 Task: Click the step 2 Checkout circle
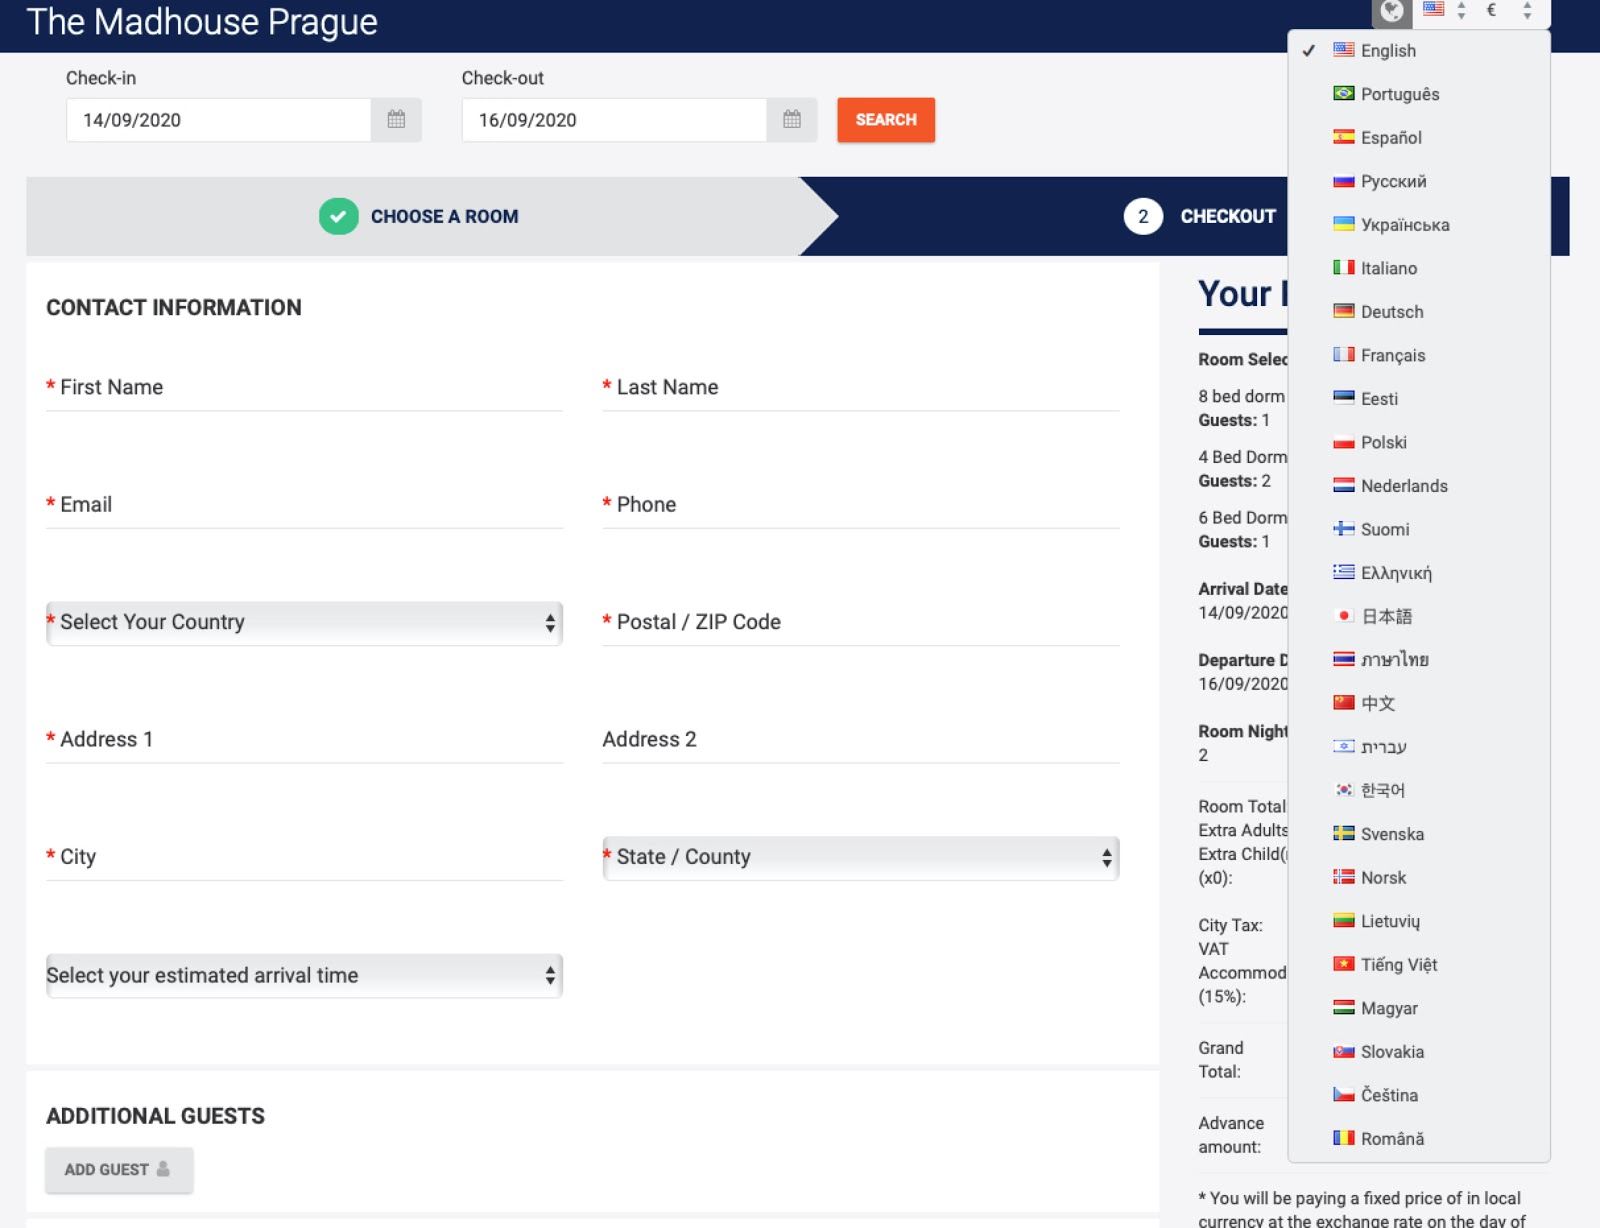coord(1143,216)
